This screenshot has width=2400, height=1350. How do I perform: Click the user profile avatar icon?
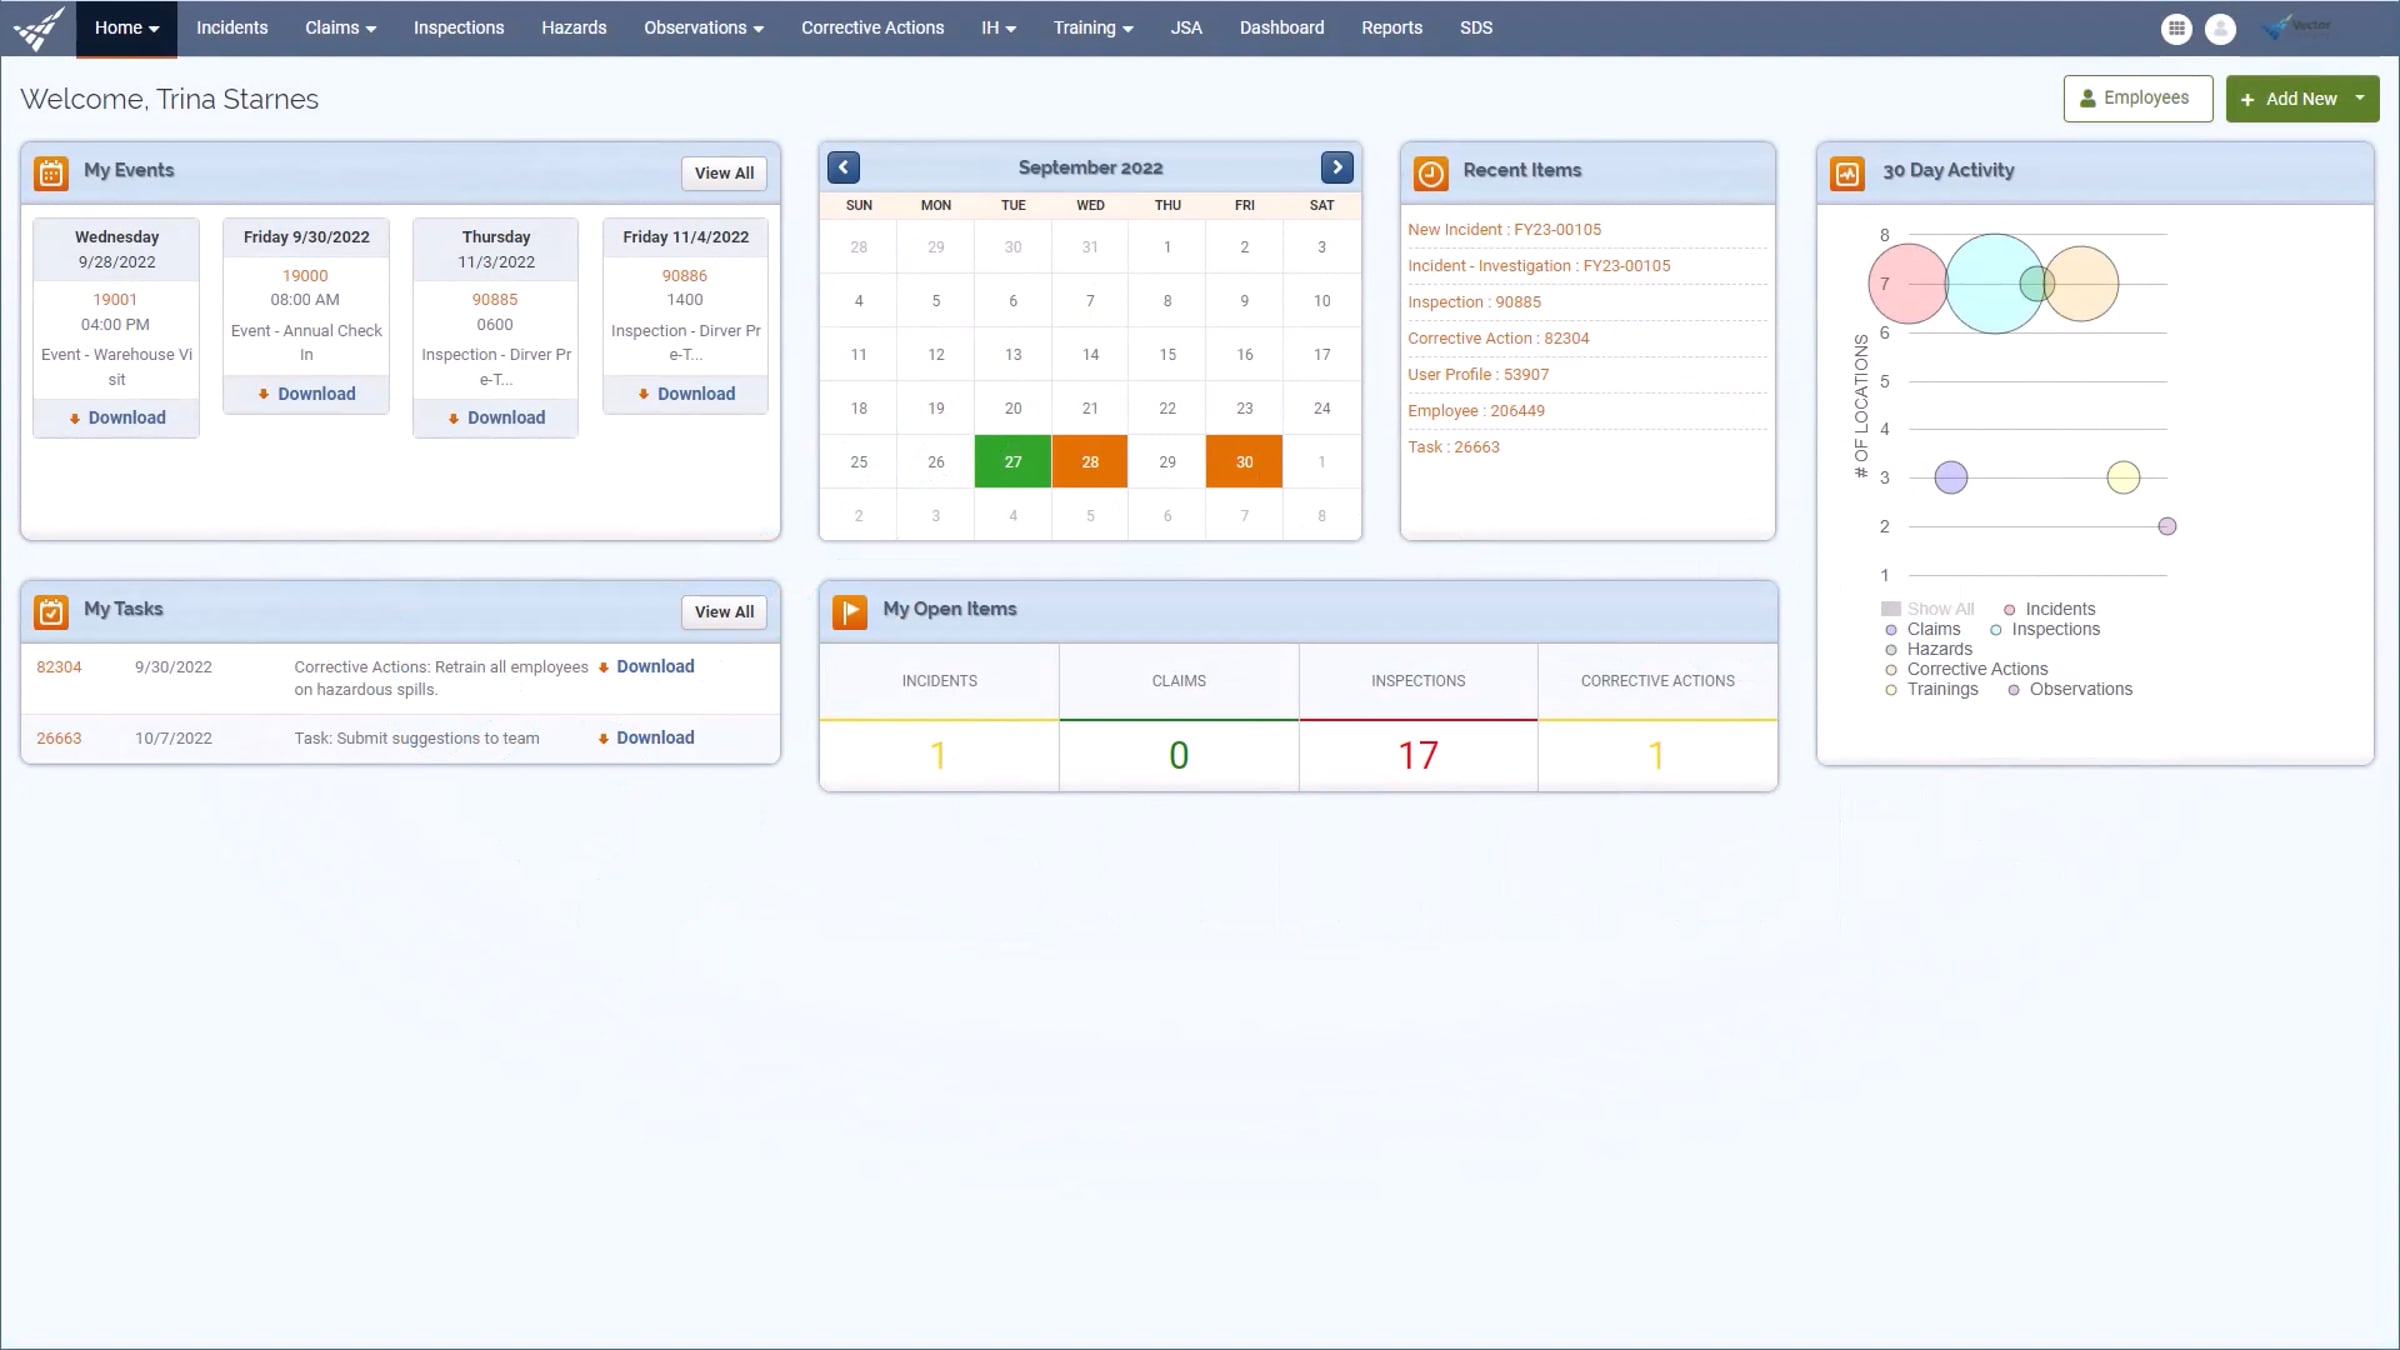[2220, 29]
